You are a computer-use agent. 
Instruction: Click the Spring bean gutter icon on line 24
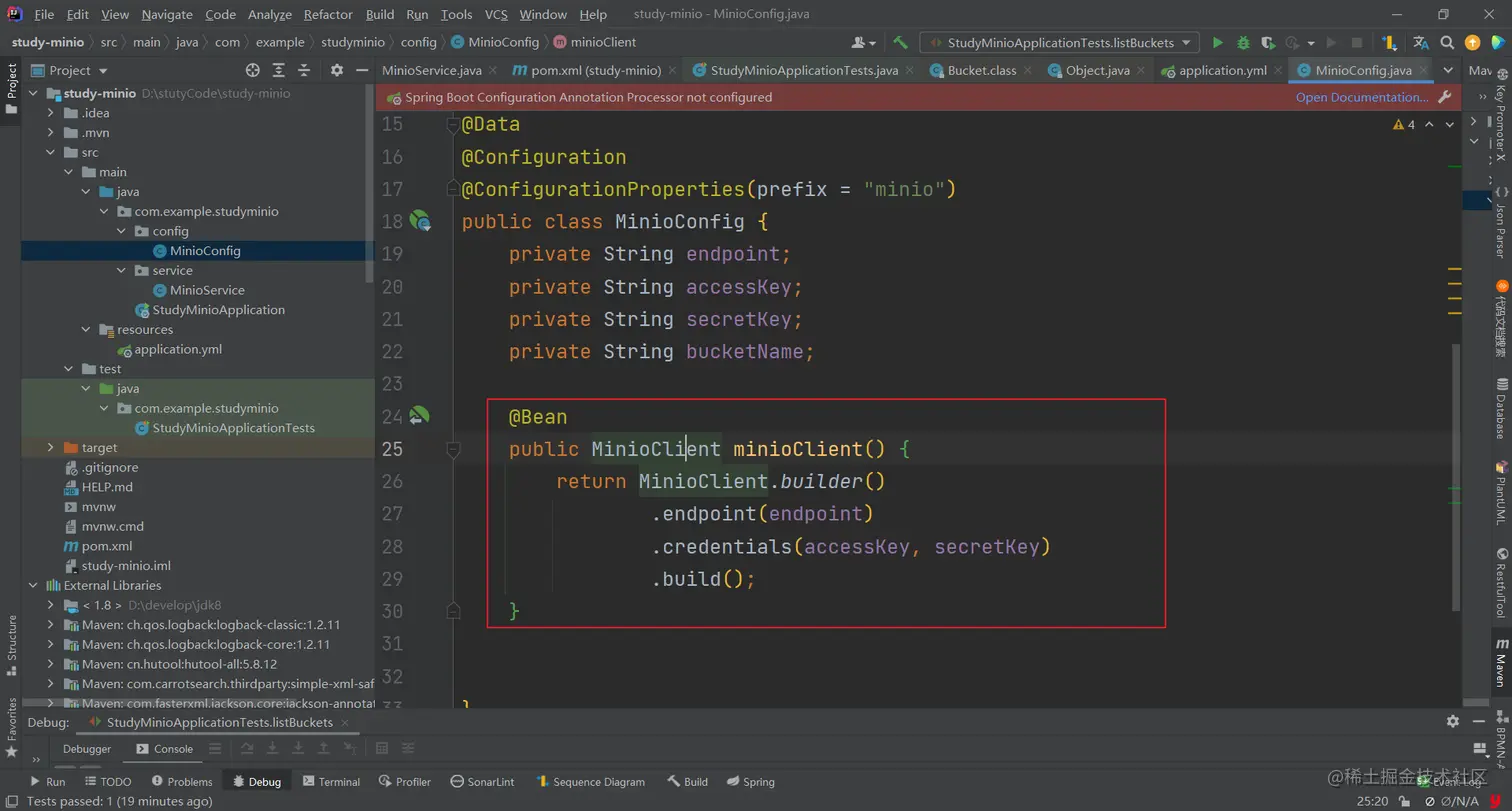(419, 415)
